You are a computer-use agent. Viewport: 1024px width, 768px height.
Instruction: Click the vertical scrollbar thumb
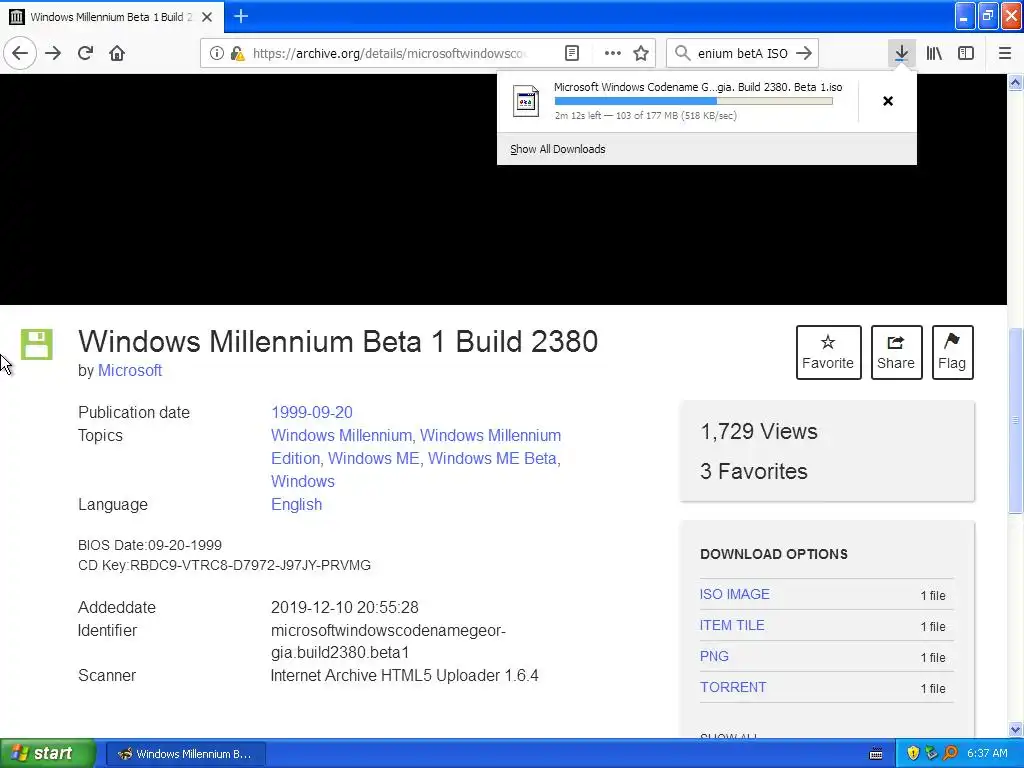1015,420
